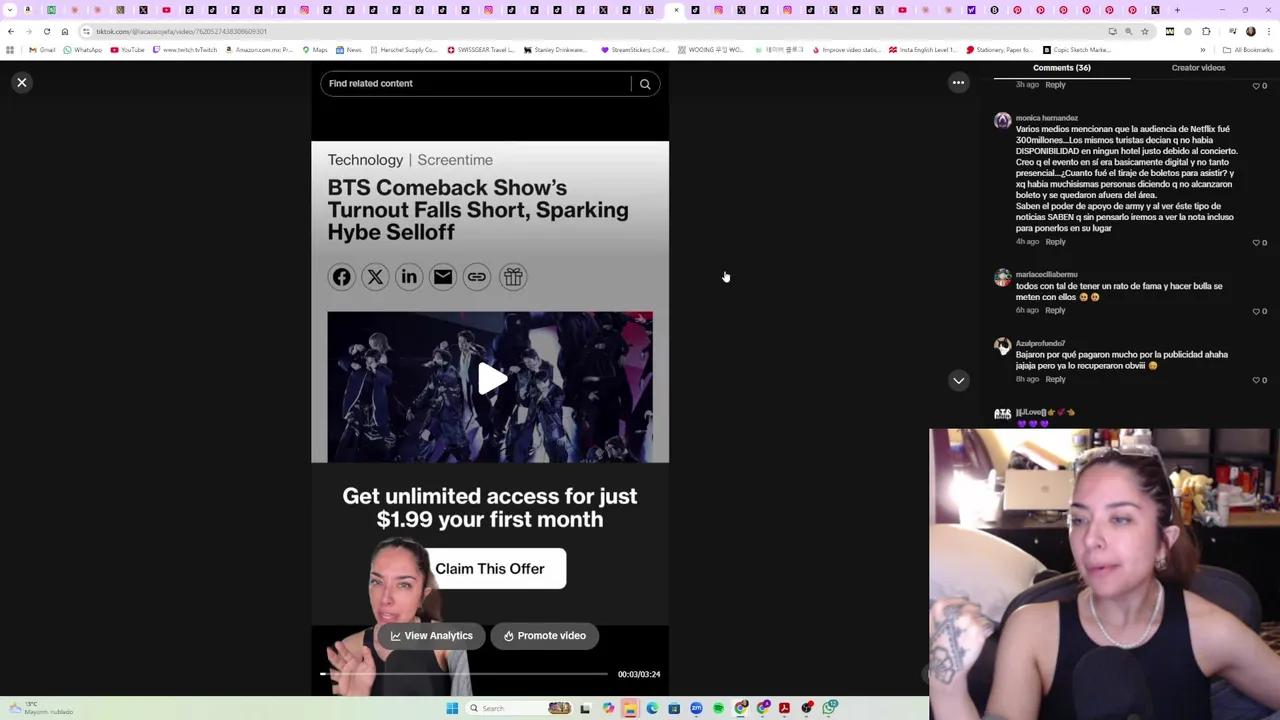Switch to Comments (36) tab
This screenshot has width=1280, height=720.
pos(1062,68)
